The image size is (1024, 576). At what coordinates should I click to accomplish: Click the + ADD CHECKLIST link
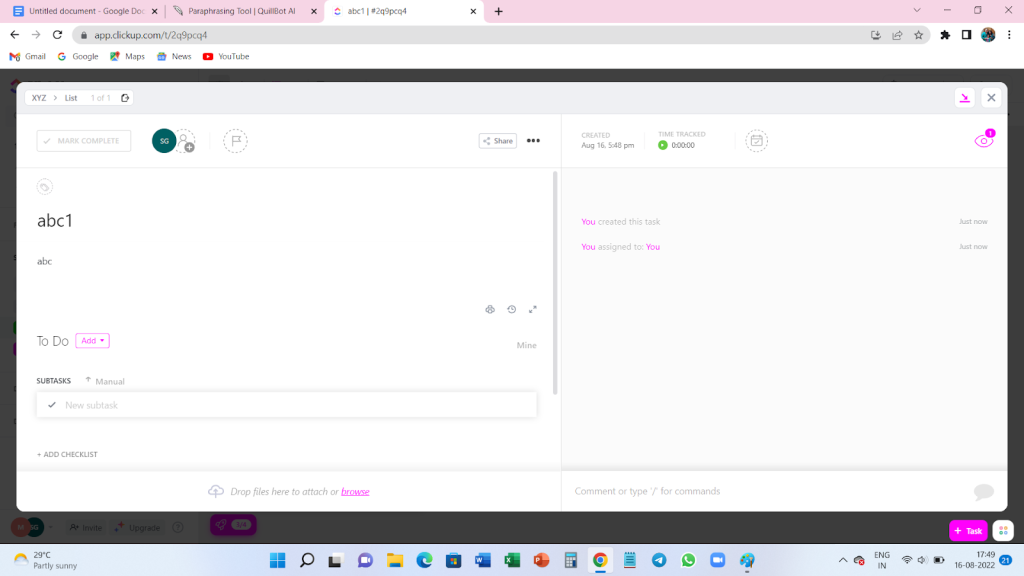pyautogui.click(x=67, y=454)
